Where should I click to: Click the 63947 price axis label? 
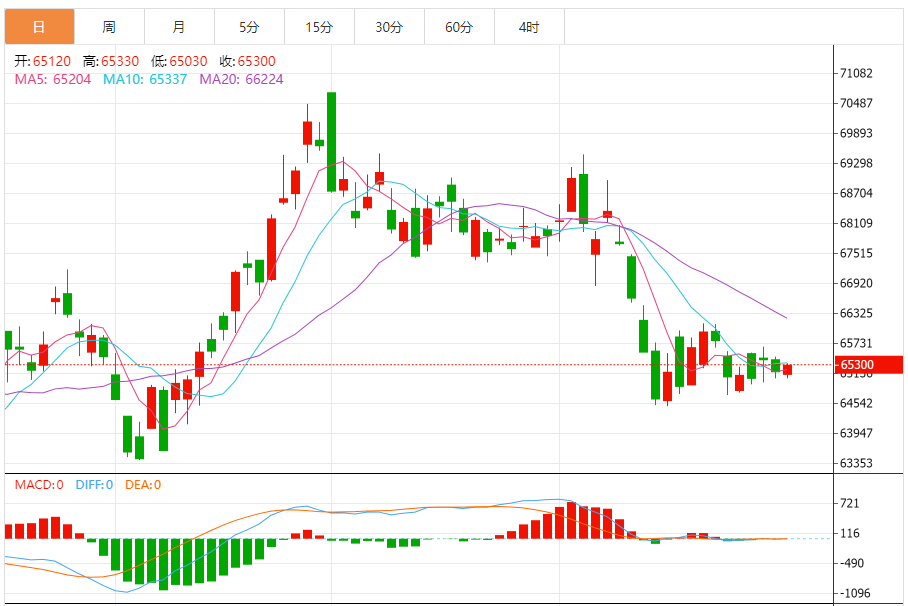click(x=856, y=433)
